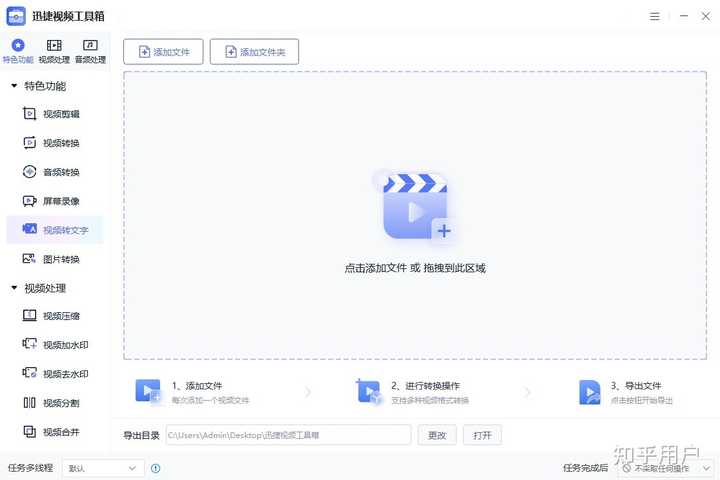This screenshot has height=480, width=720.
Task: Click the 2、进行转换操作 step title
Action: click(x=425, y=386)
